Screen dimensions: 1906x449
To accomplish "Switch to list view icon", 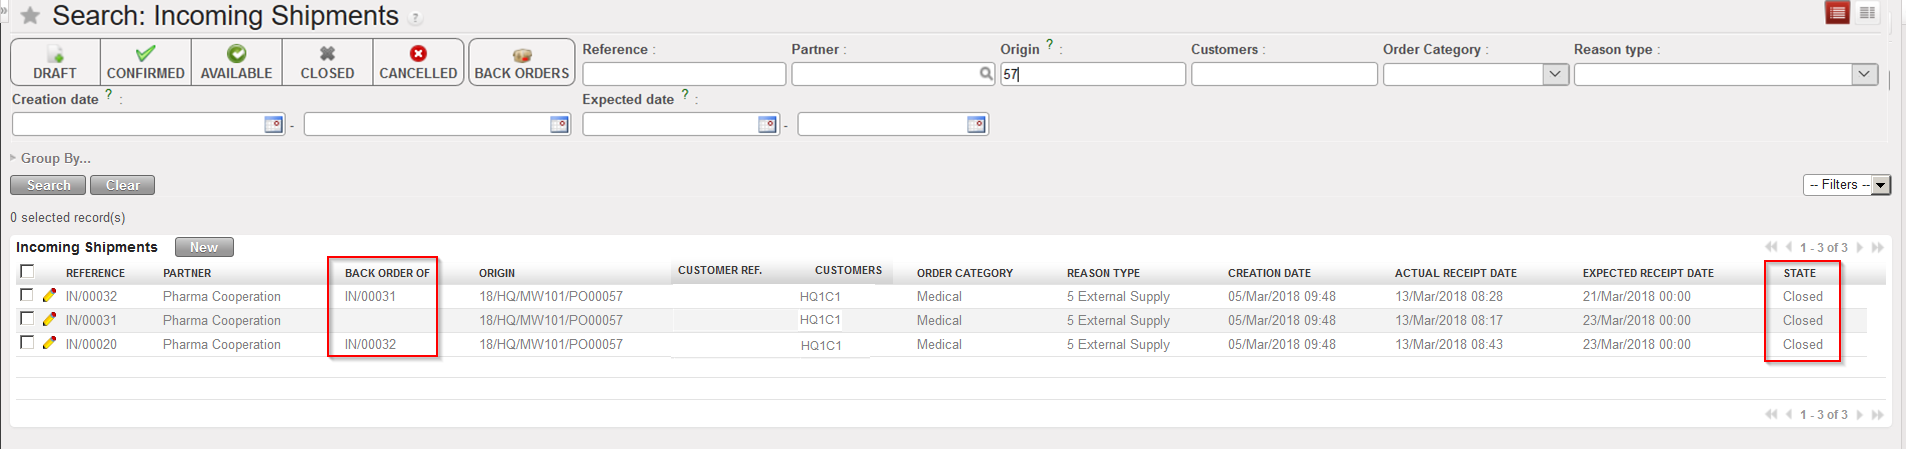I will [x=1837, y=13].
